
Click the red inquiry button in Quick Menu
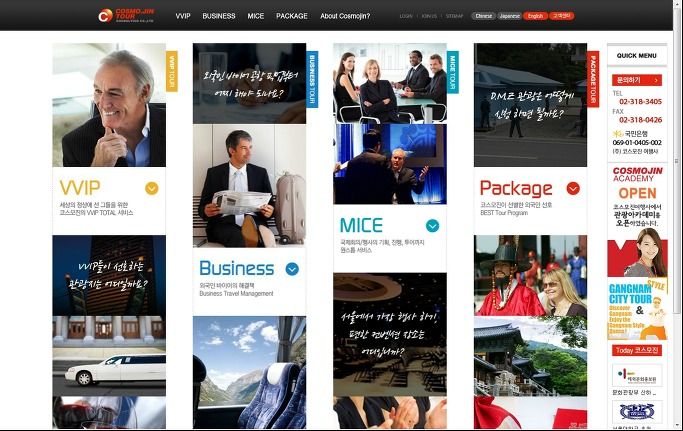coord(637,80)
